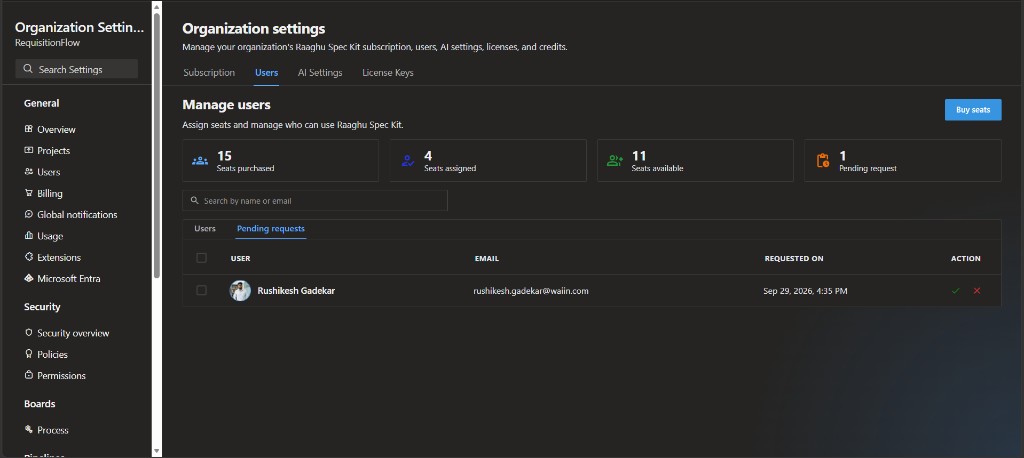Click the sidebar scrollbar up arrow
Viewport: 1024px width, 458px height.
click(x=156, y=7)
